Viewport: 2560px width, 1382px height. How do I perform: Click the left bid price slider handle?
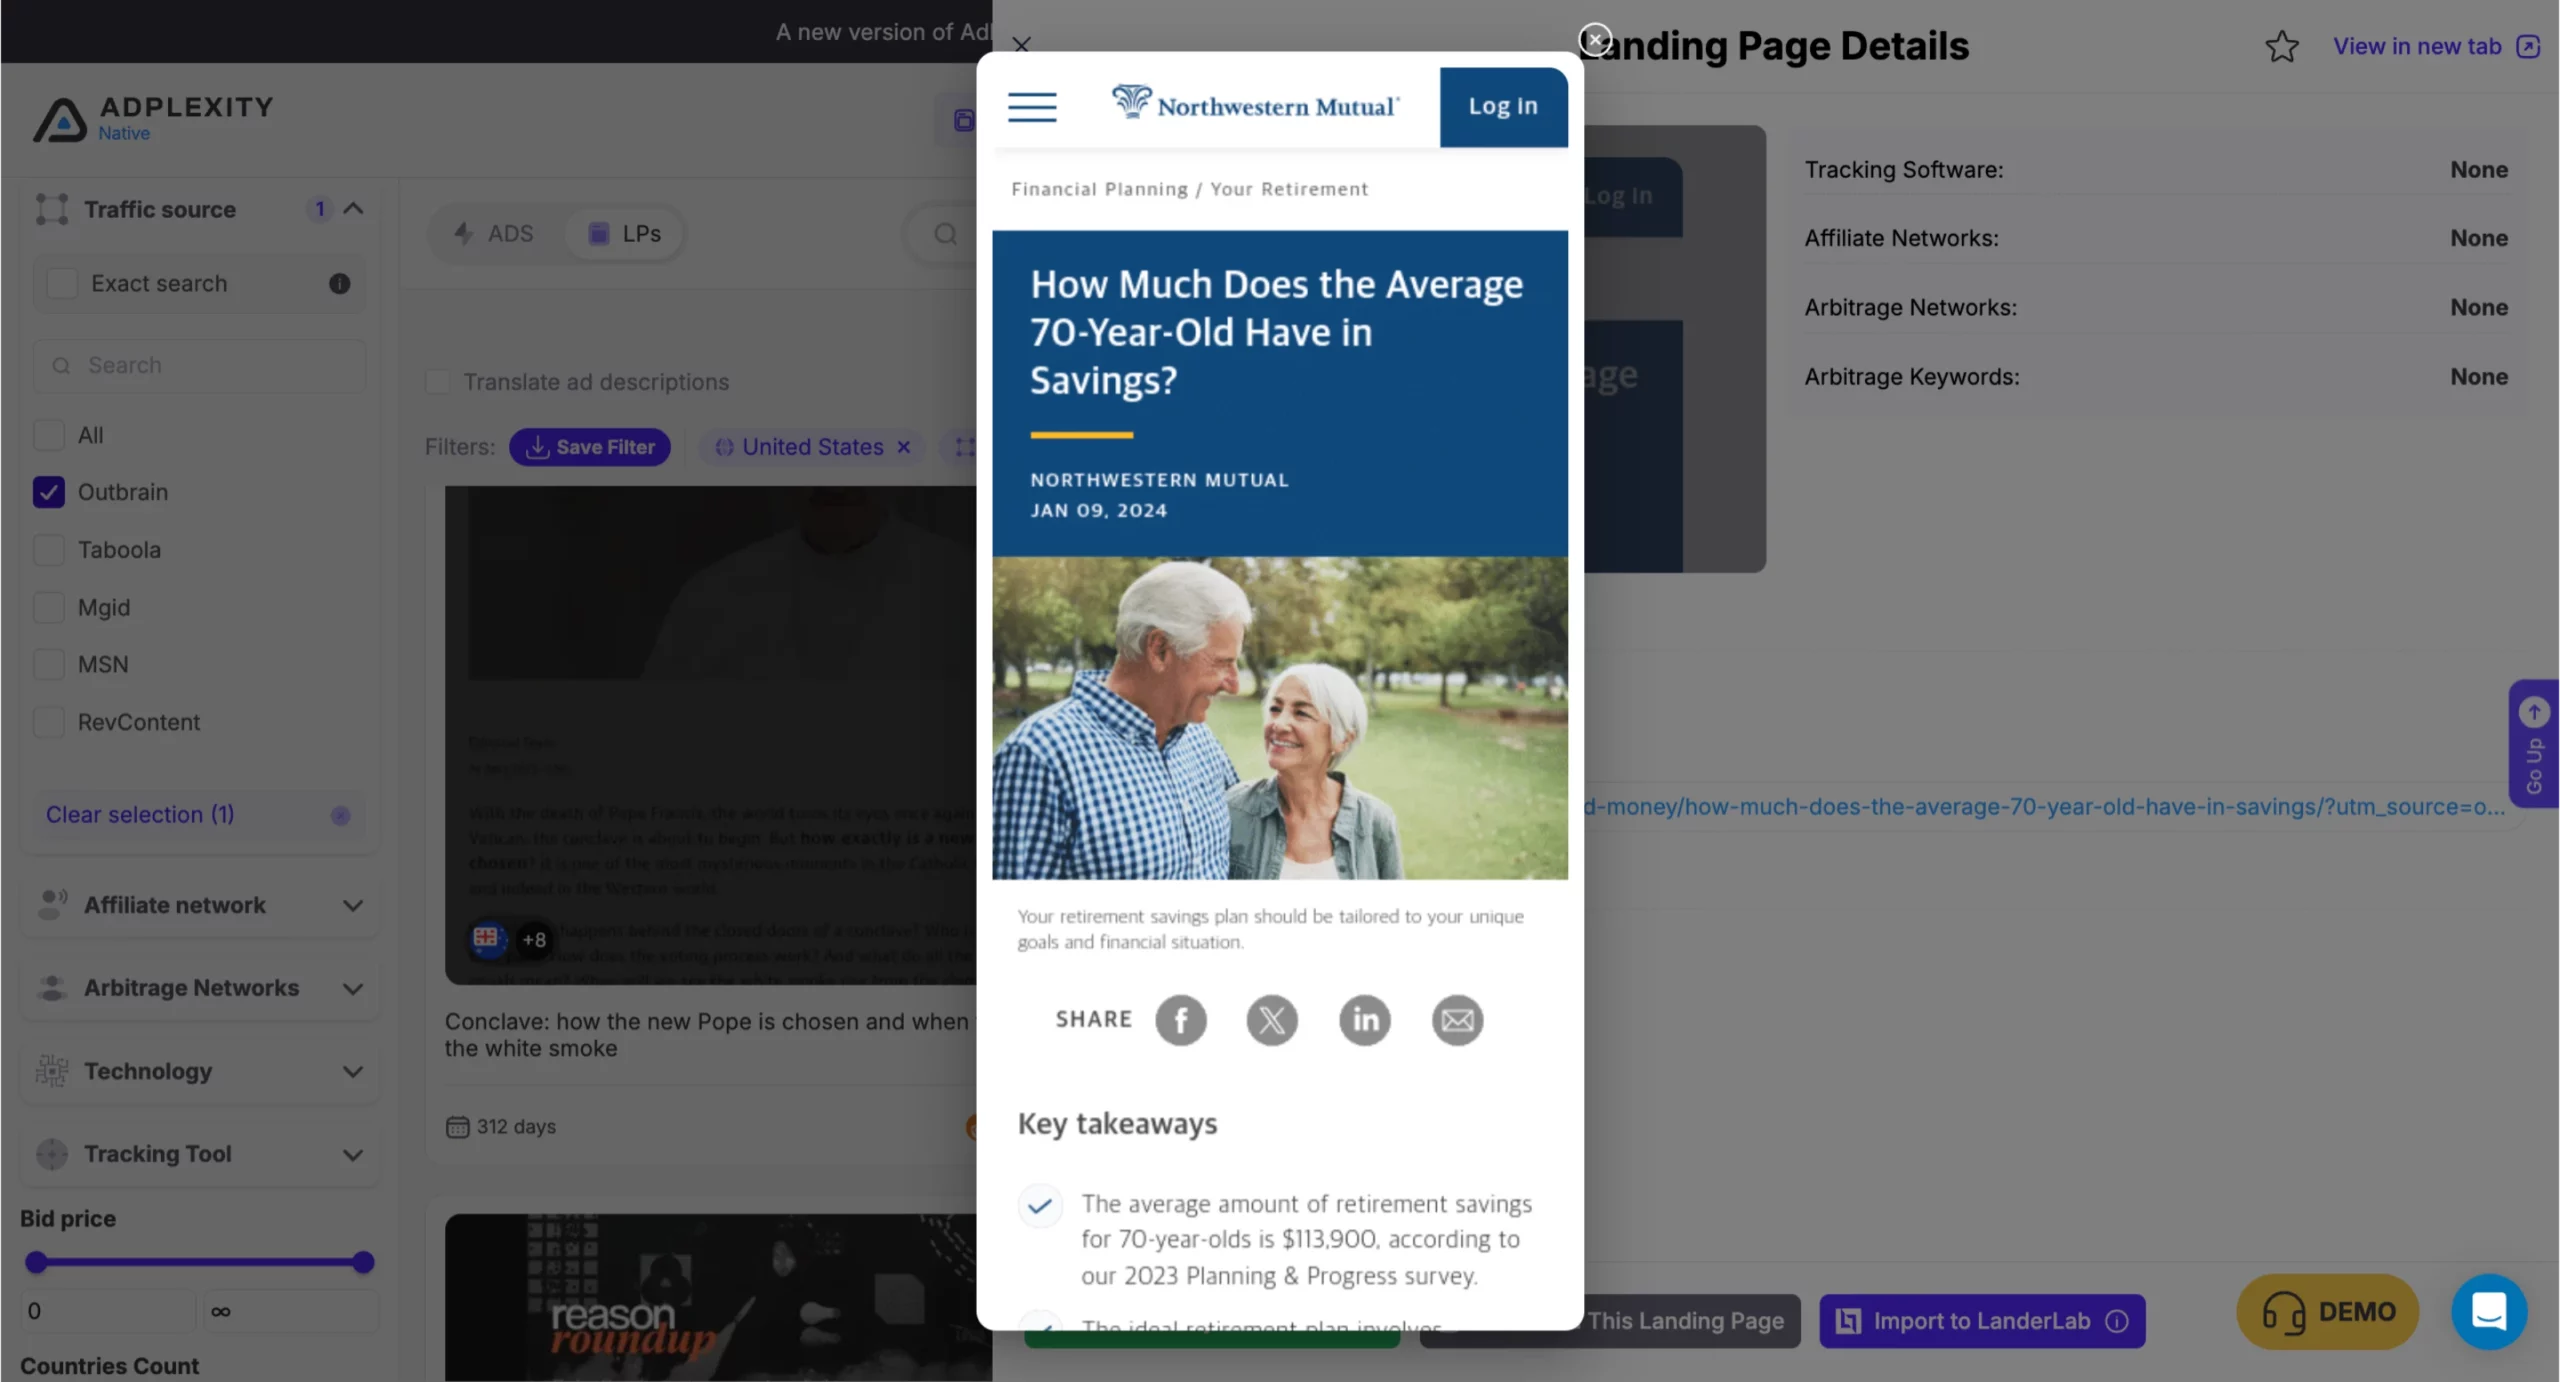click(x=36, y=1262)
